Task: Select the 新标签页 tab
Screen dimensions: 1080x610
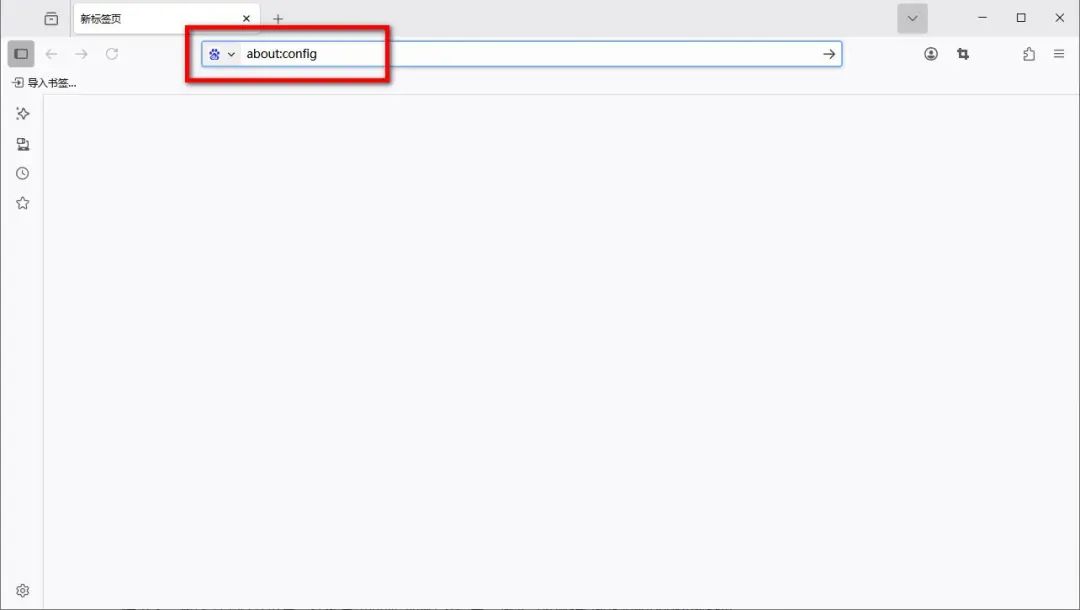Action: [166, 19]
